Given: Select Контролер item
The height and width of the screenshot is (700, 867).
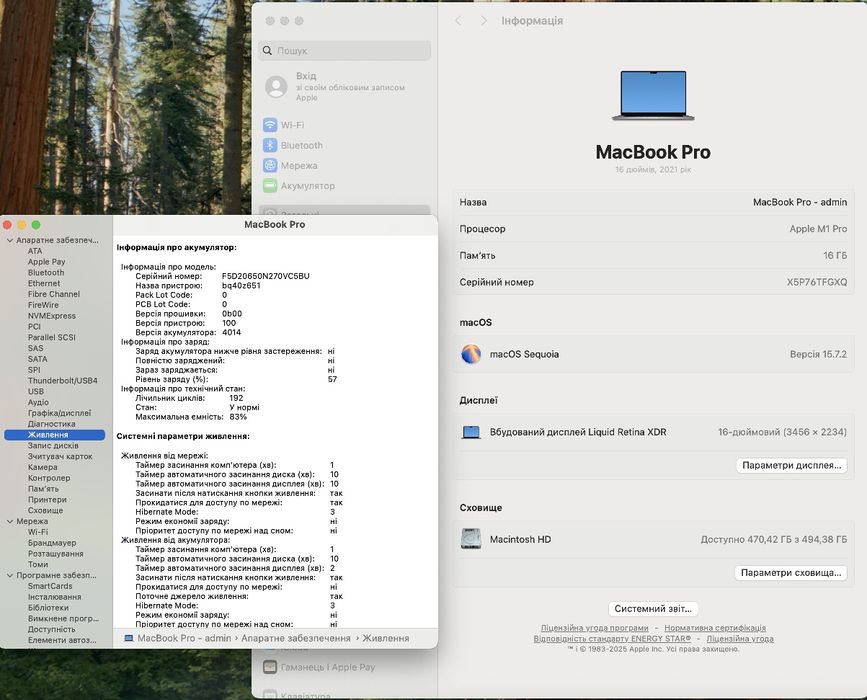Looking at the screenshot, I should click(x=49, y=478).
